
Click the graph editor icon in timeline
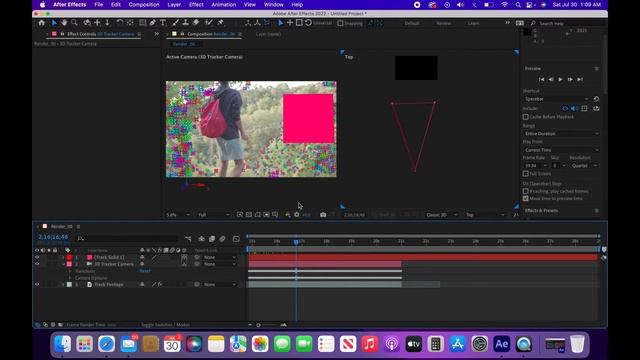point(236,239)
